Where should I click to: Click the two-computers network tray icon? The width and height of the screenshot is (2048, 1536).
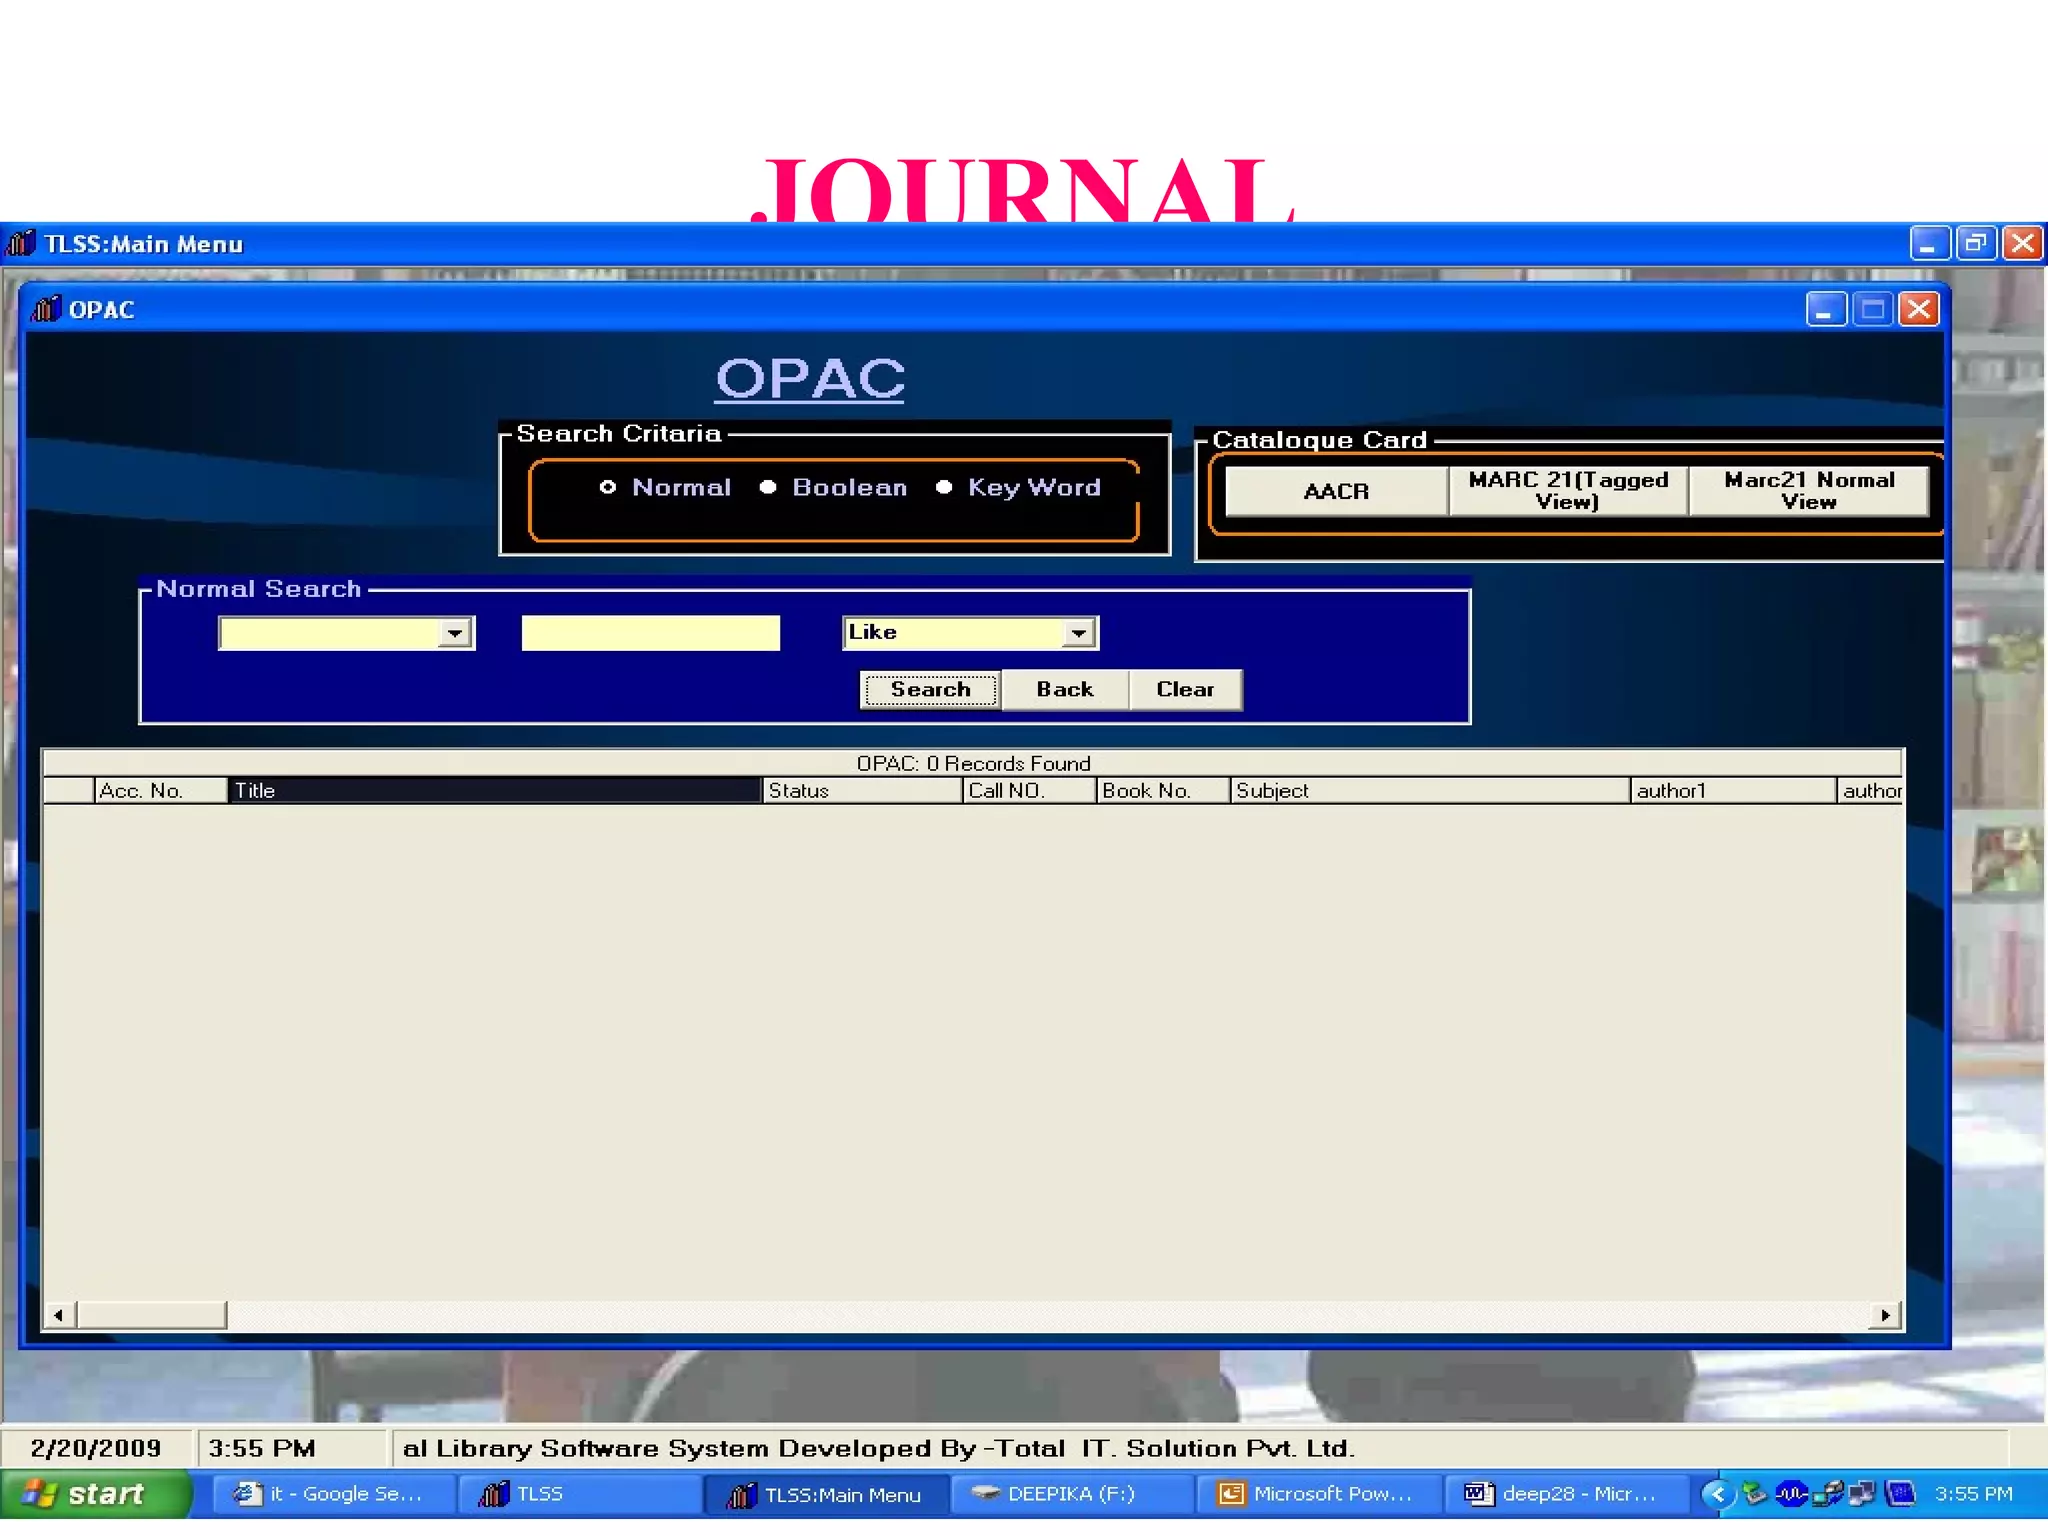point(1862,1494)
